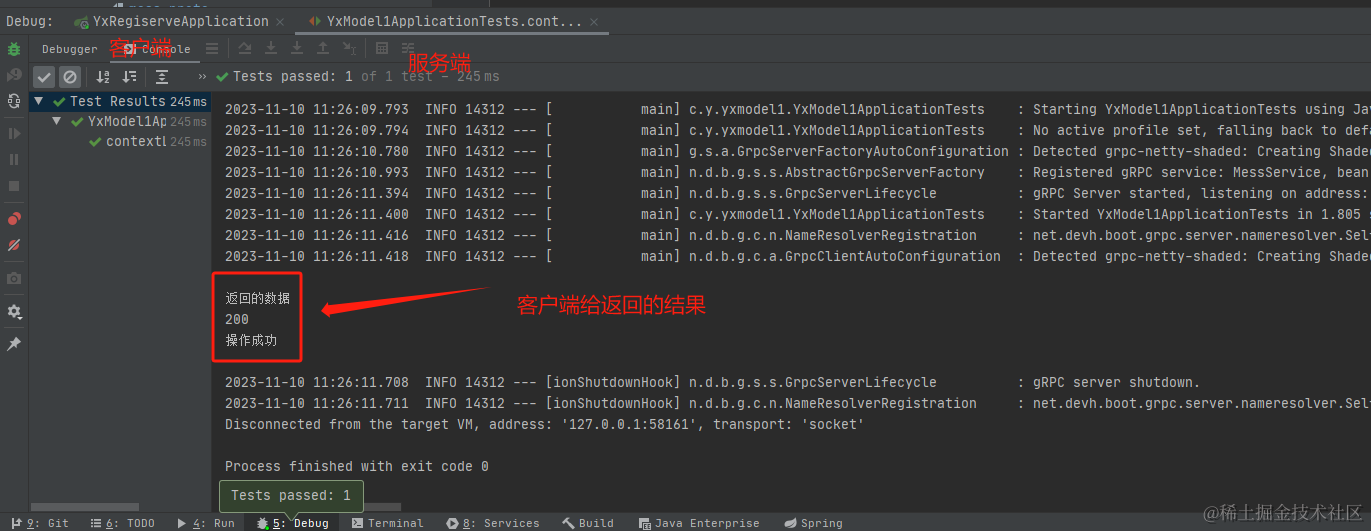The height and width of the screenshot is (531, 1371).
Task: Collapse the YxModel1Ap test class node
Action: click(58, 122)
